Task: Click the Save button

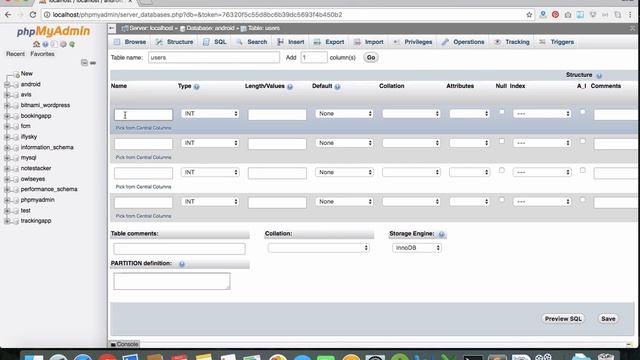Action: (608, 319)
